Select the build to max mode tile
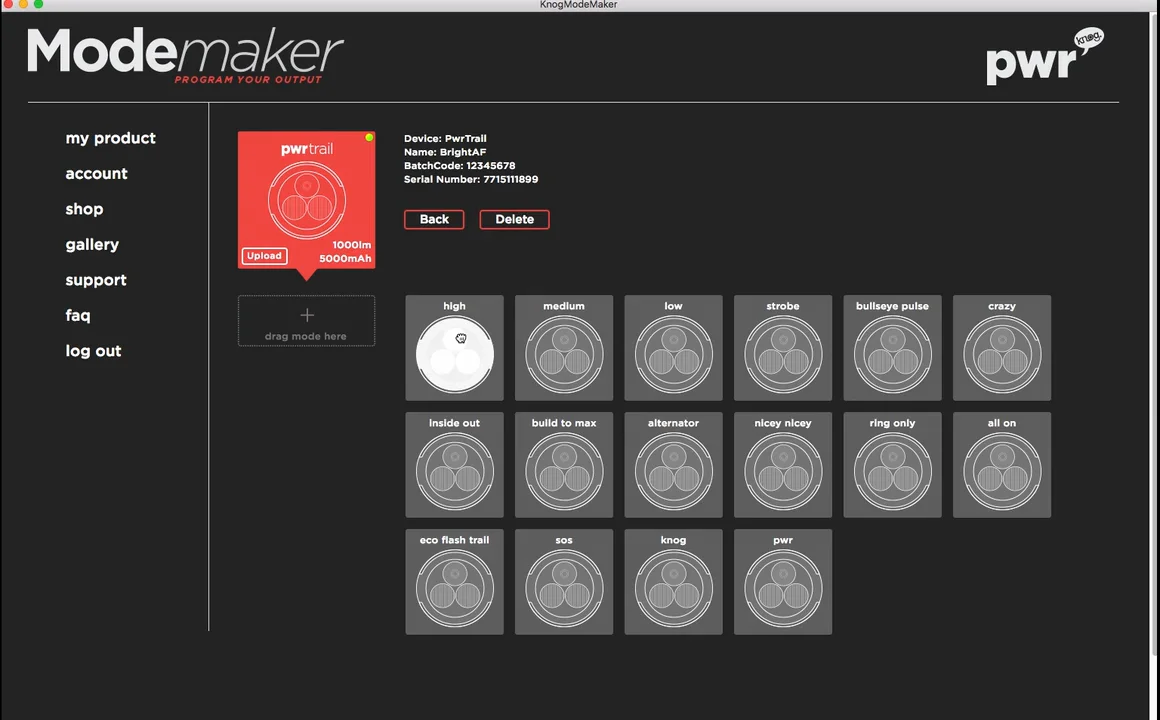 [x=564, y=465]
